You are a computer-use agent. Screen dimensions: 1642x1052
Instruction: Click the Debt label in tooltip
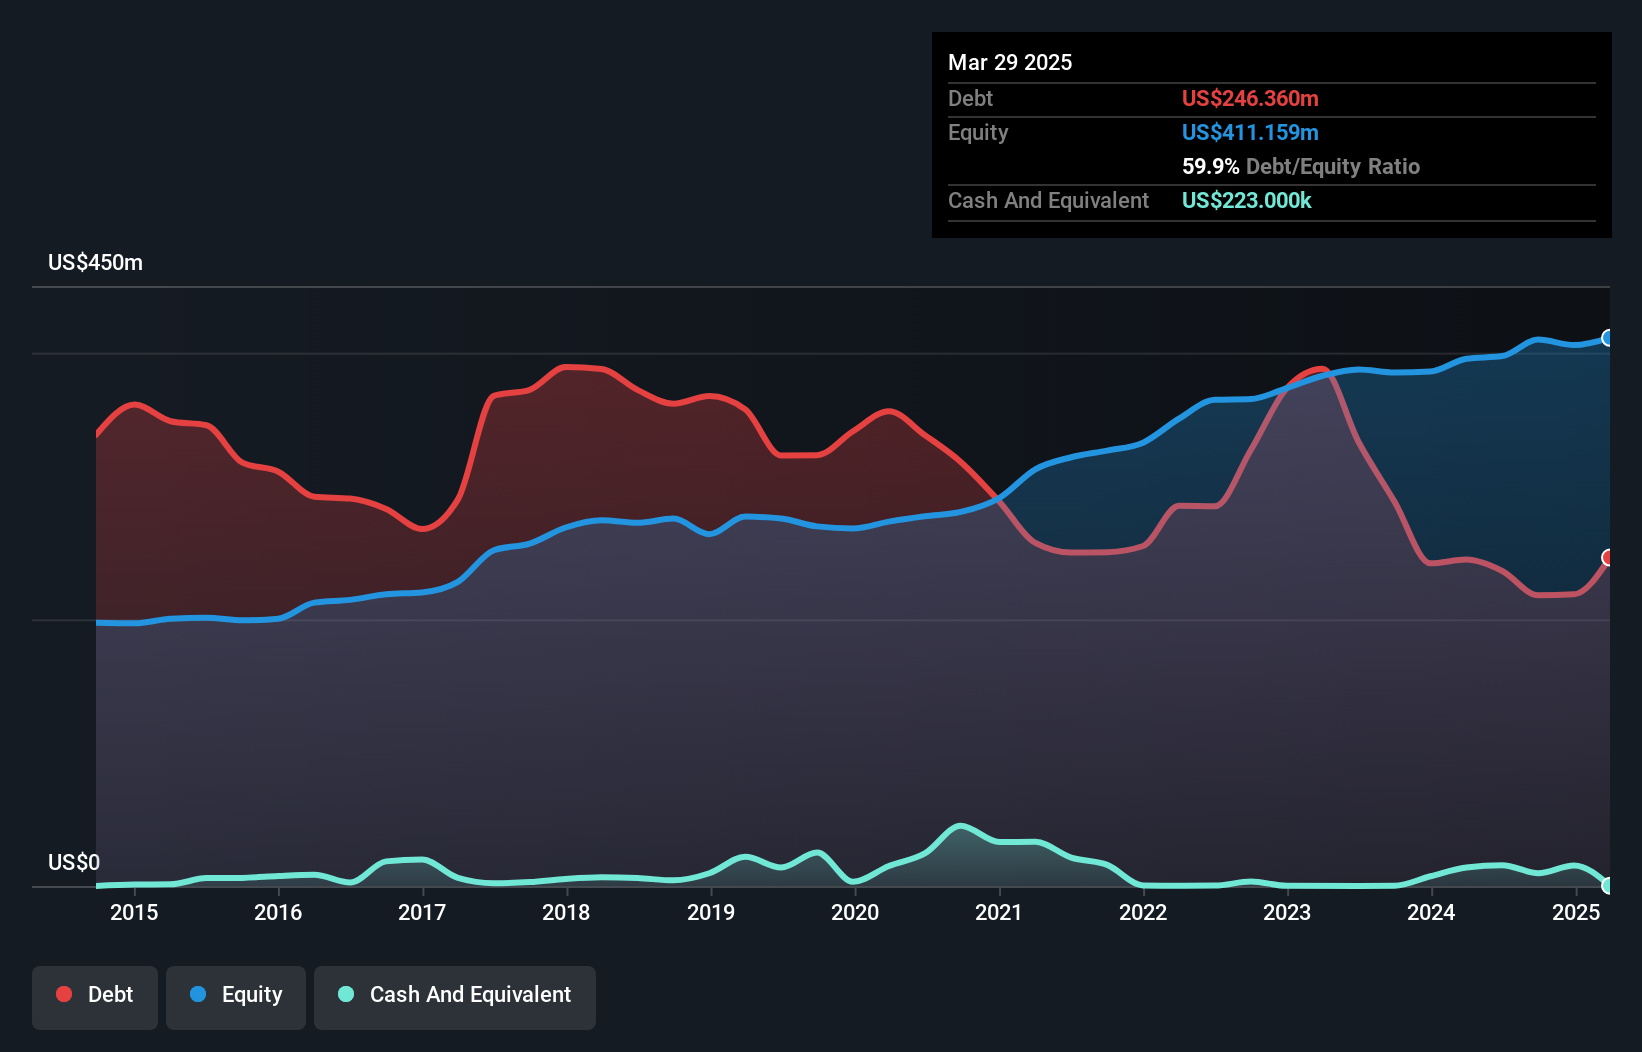pyautogui.click(x=970, y=98)
